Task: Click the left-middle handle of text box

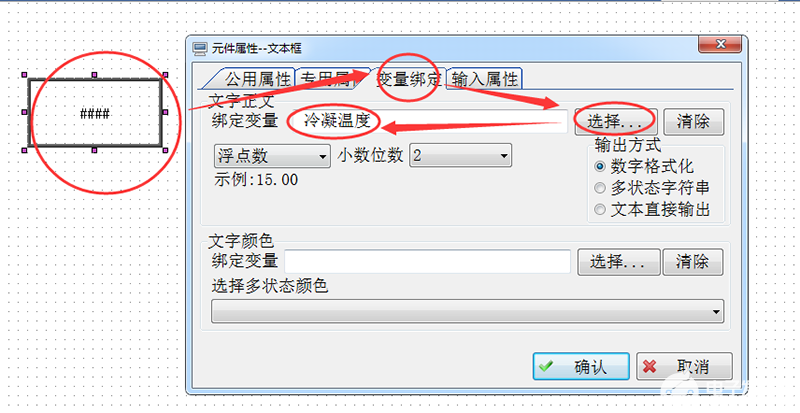Action: 24,112
